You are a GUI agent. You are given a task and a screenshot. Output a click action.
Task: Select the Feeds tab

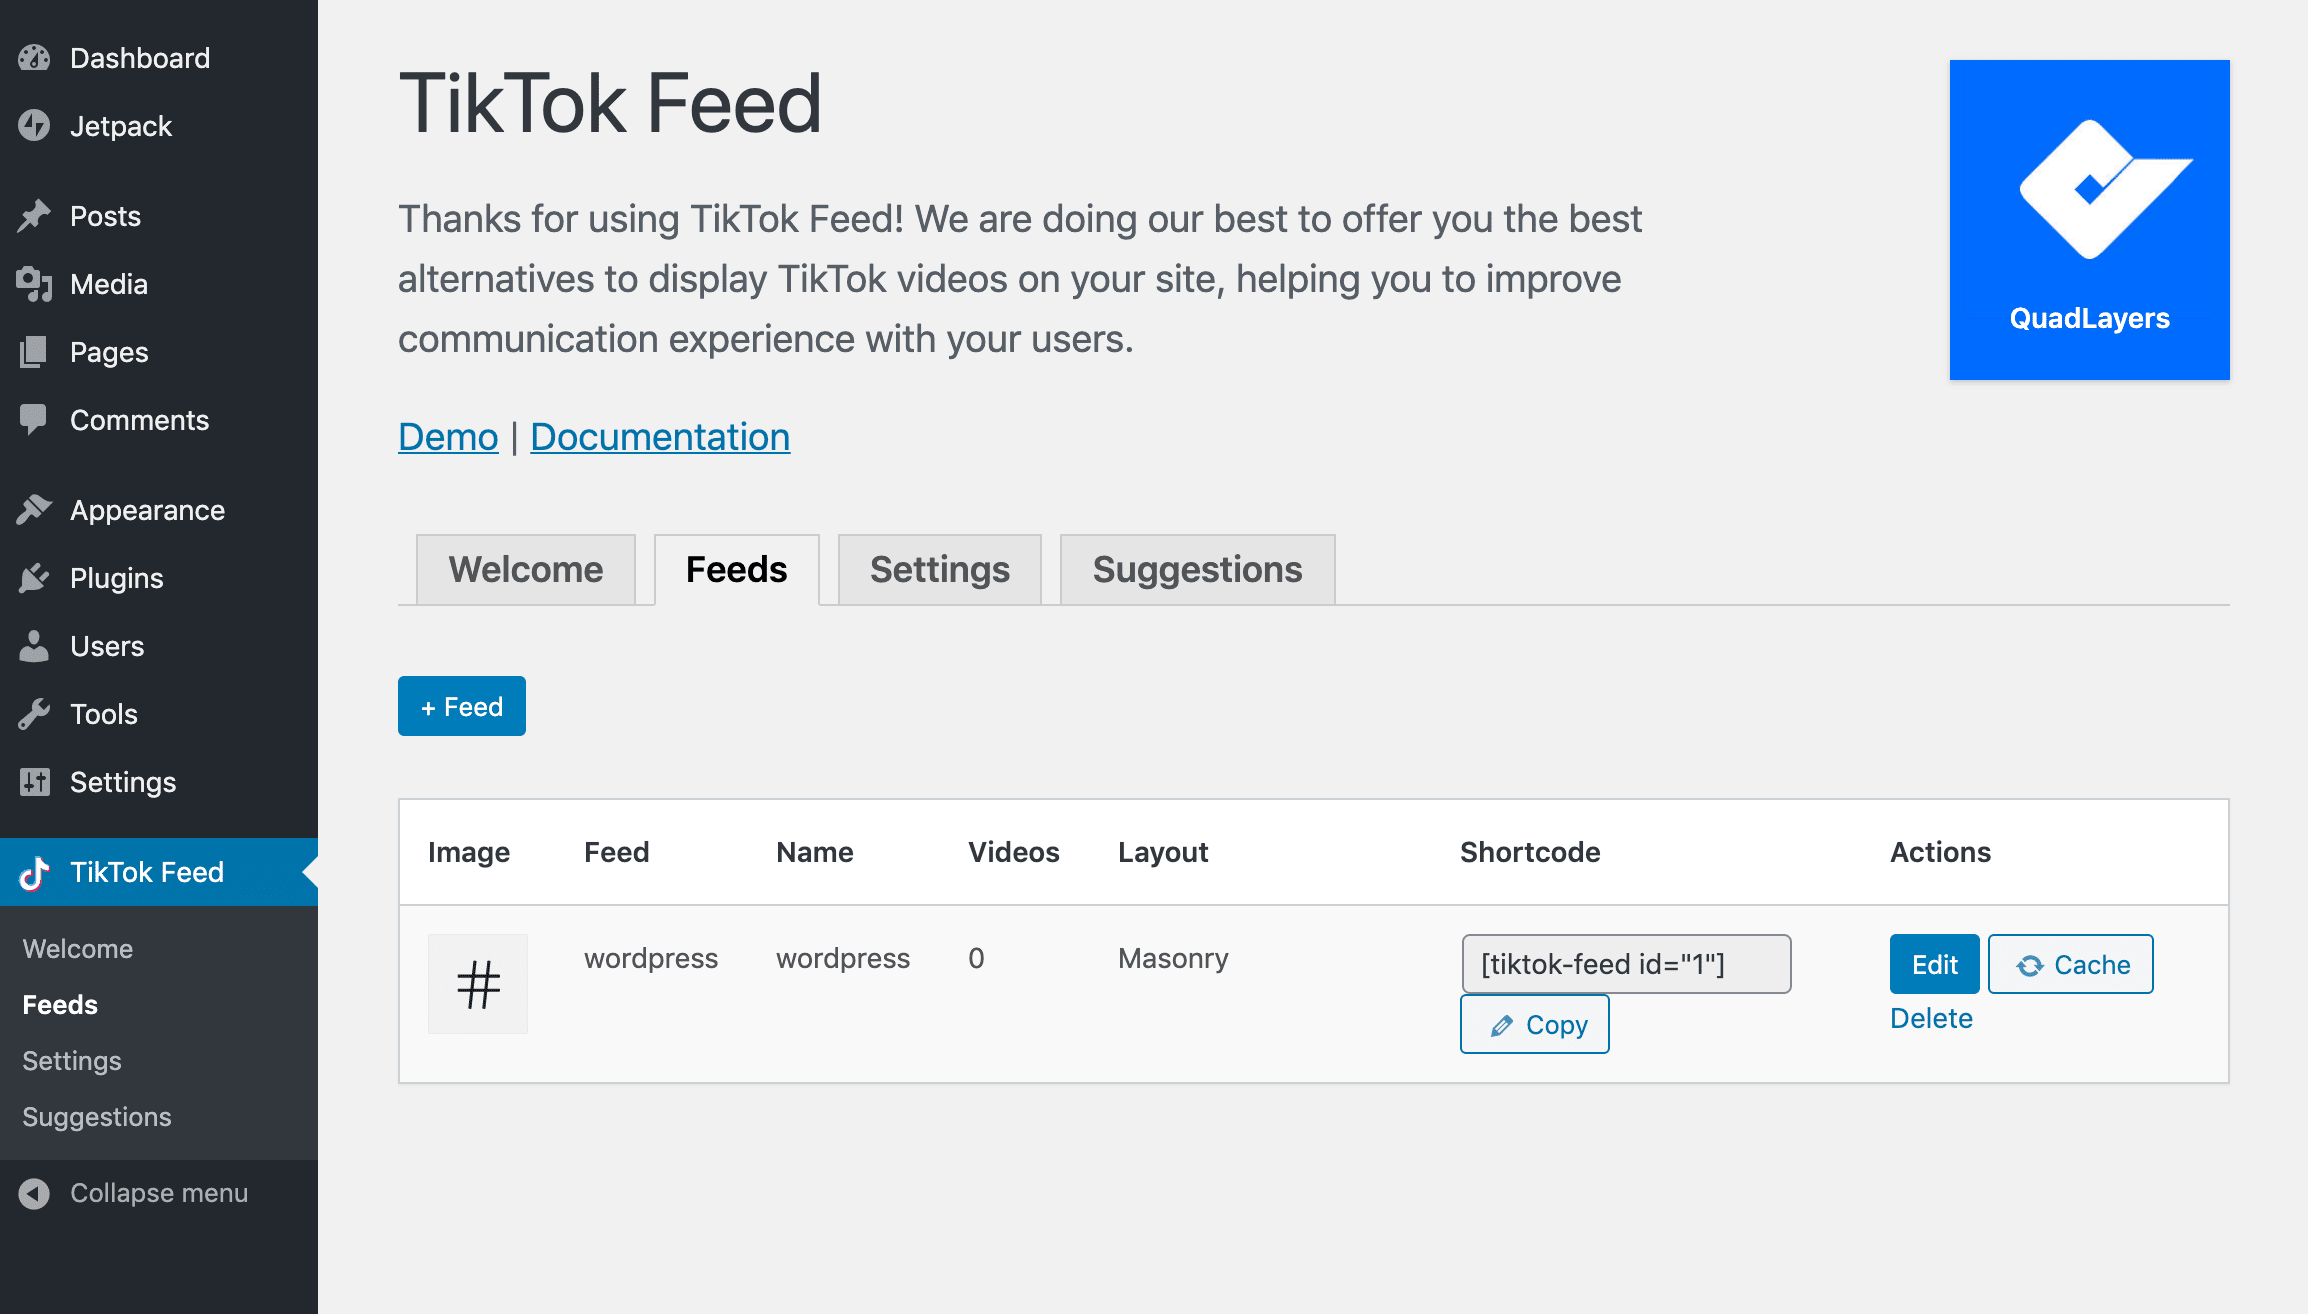click(x=736, y=567)
